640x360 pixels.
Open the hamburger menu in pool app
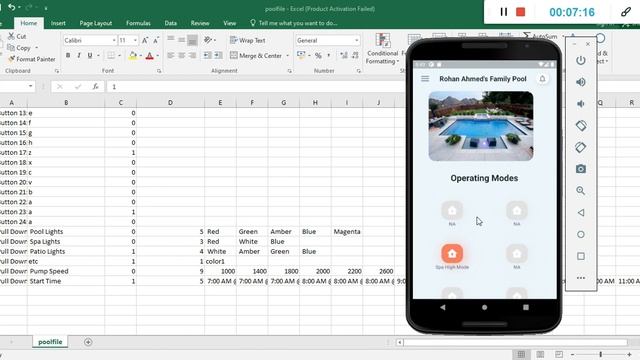pyautogui.click(x=425, y=78)
